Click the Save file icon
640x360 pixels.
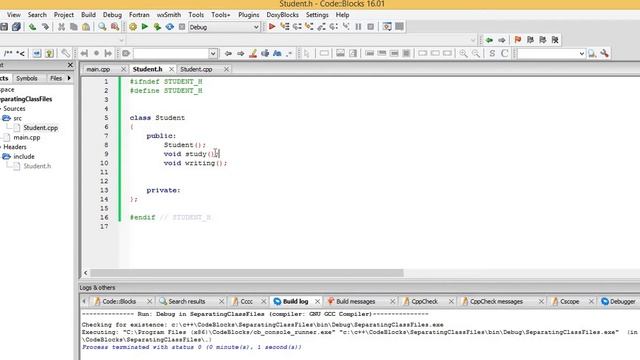click(x=4, y=27)
